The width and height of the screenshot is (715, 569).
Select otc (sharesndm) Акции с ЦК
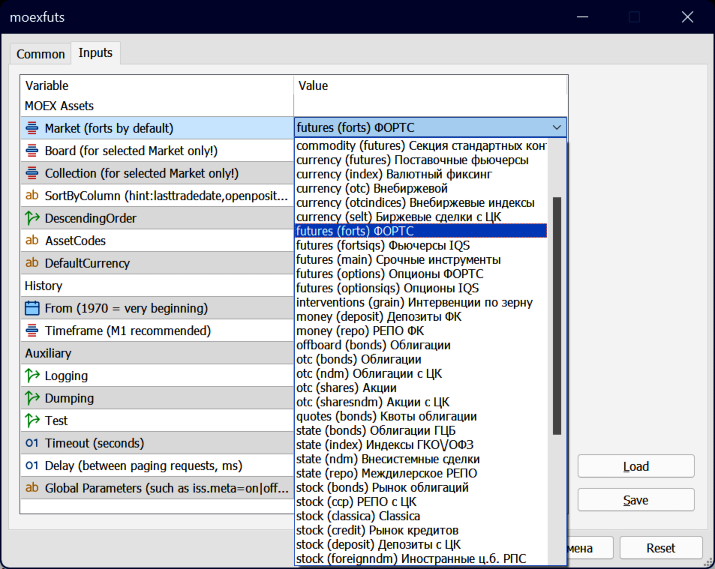point(421,402)
